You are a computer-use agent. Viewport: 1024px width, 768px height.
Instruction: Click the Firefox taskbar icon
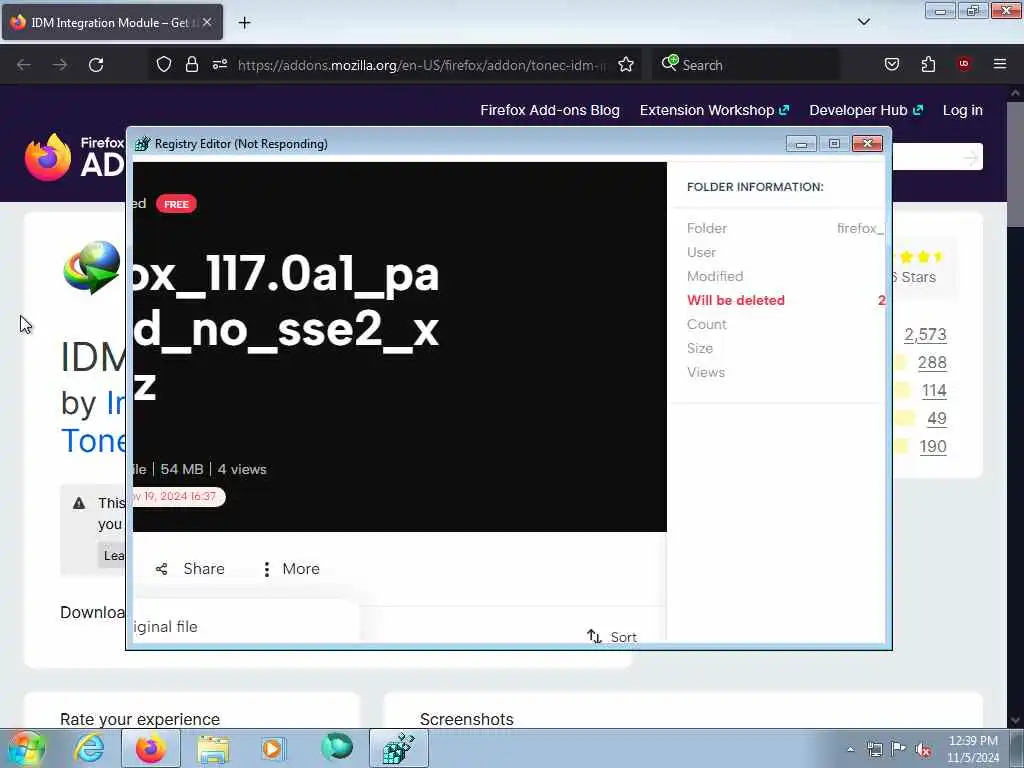tap(150, 748)
